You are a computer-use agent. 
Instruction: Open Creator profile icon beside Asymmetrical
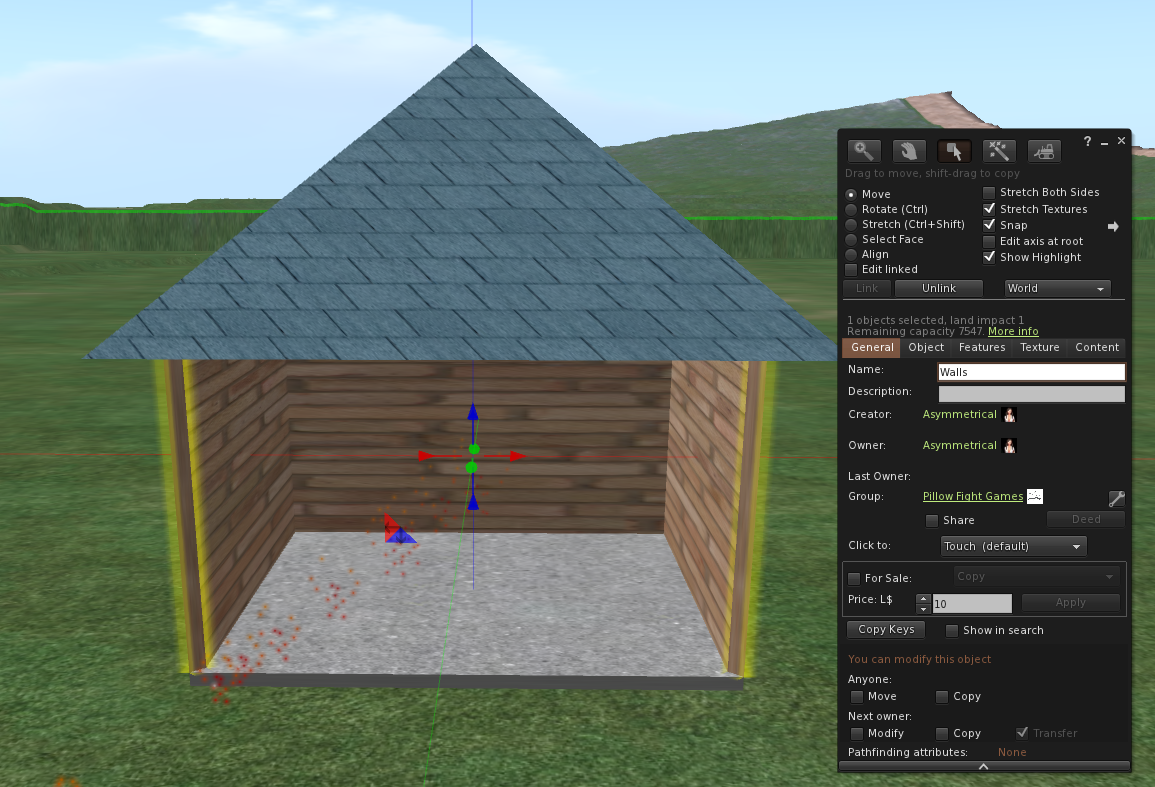1010,415
